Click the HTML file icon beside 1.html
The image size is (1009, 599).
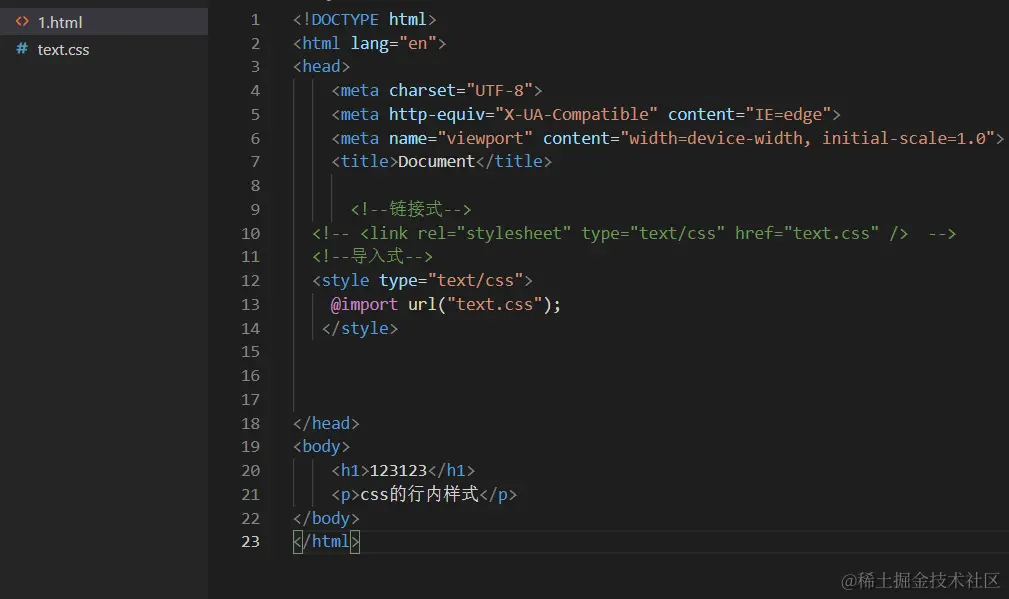click(22, 22)
